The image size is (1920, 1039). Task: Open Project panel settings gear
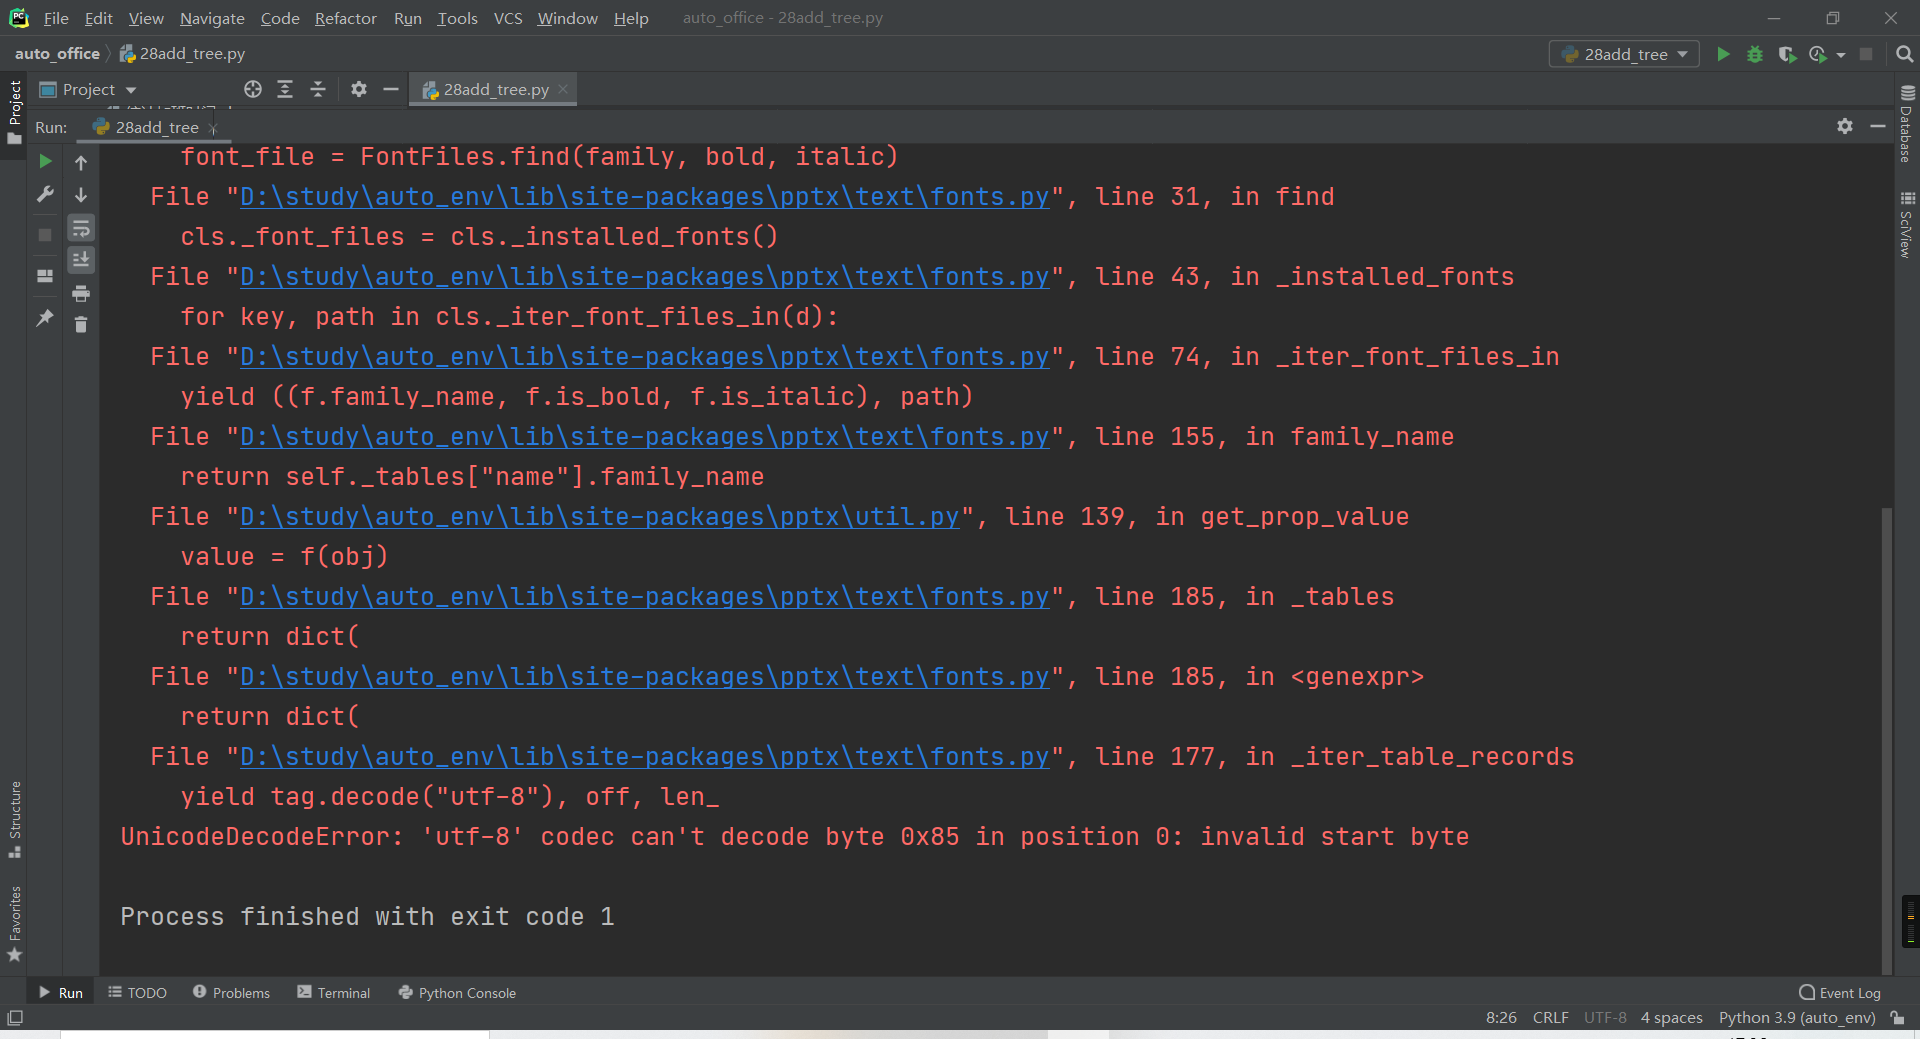(x=359, y=89)
